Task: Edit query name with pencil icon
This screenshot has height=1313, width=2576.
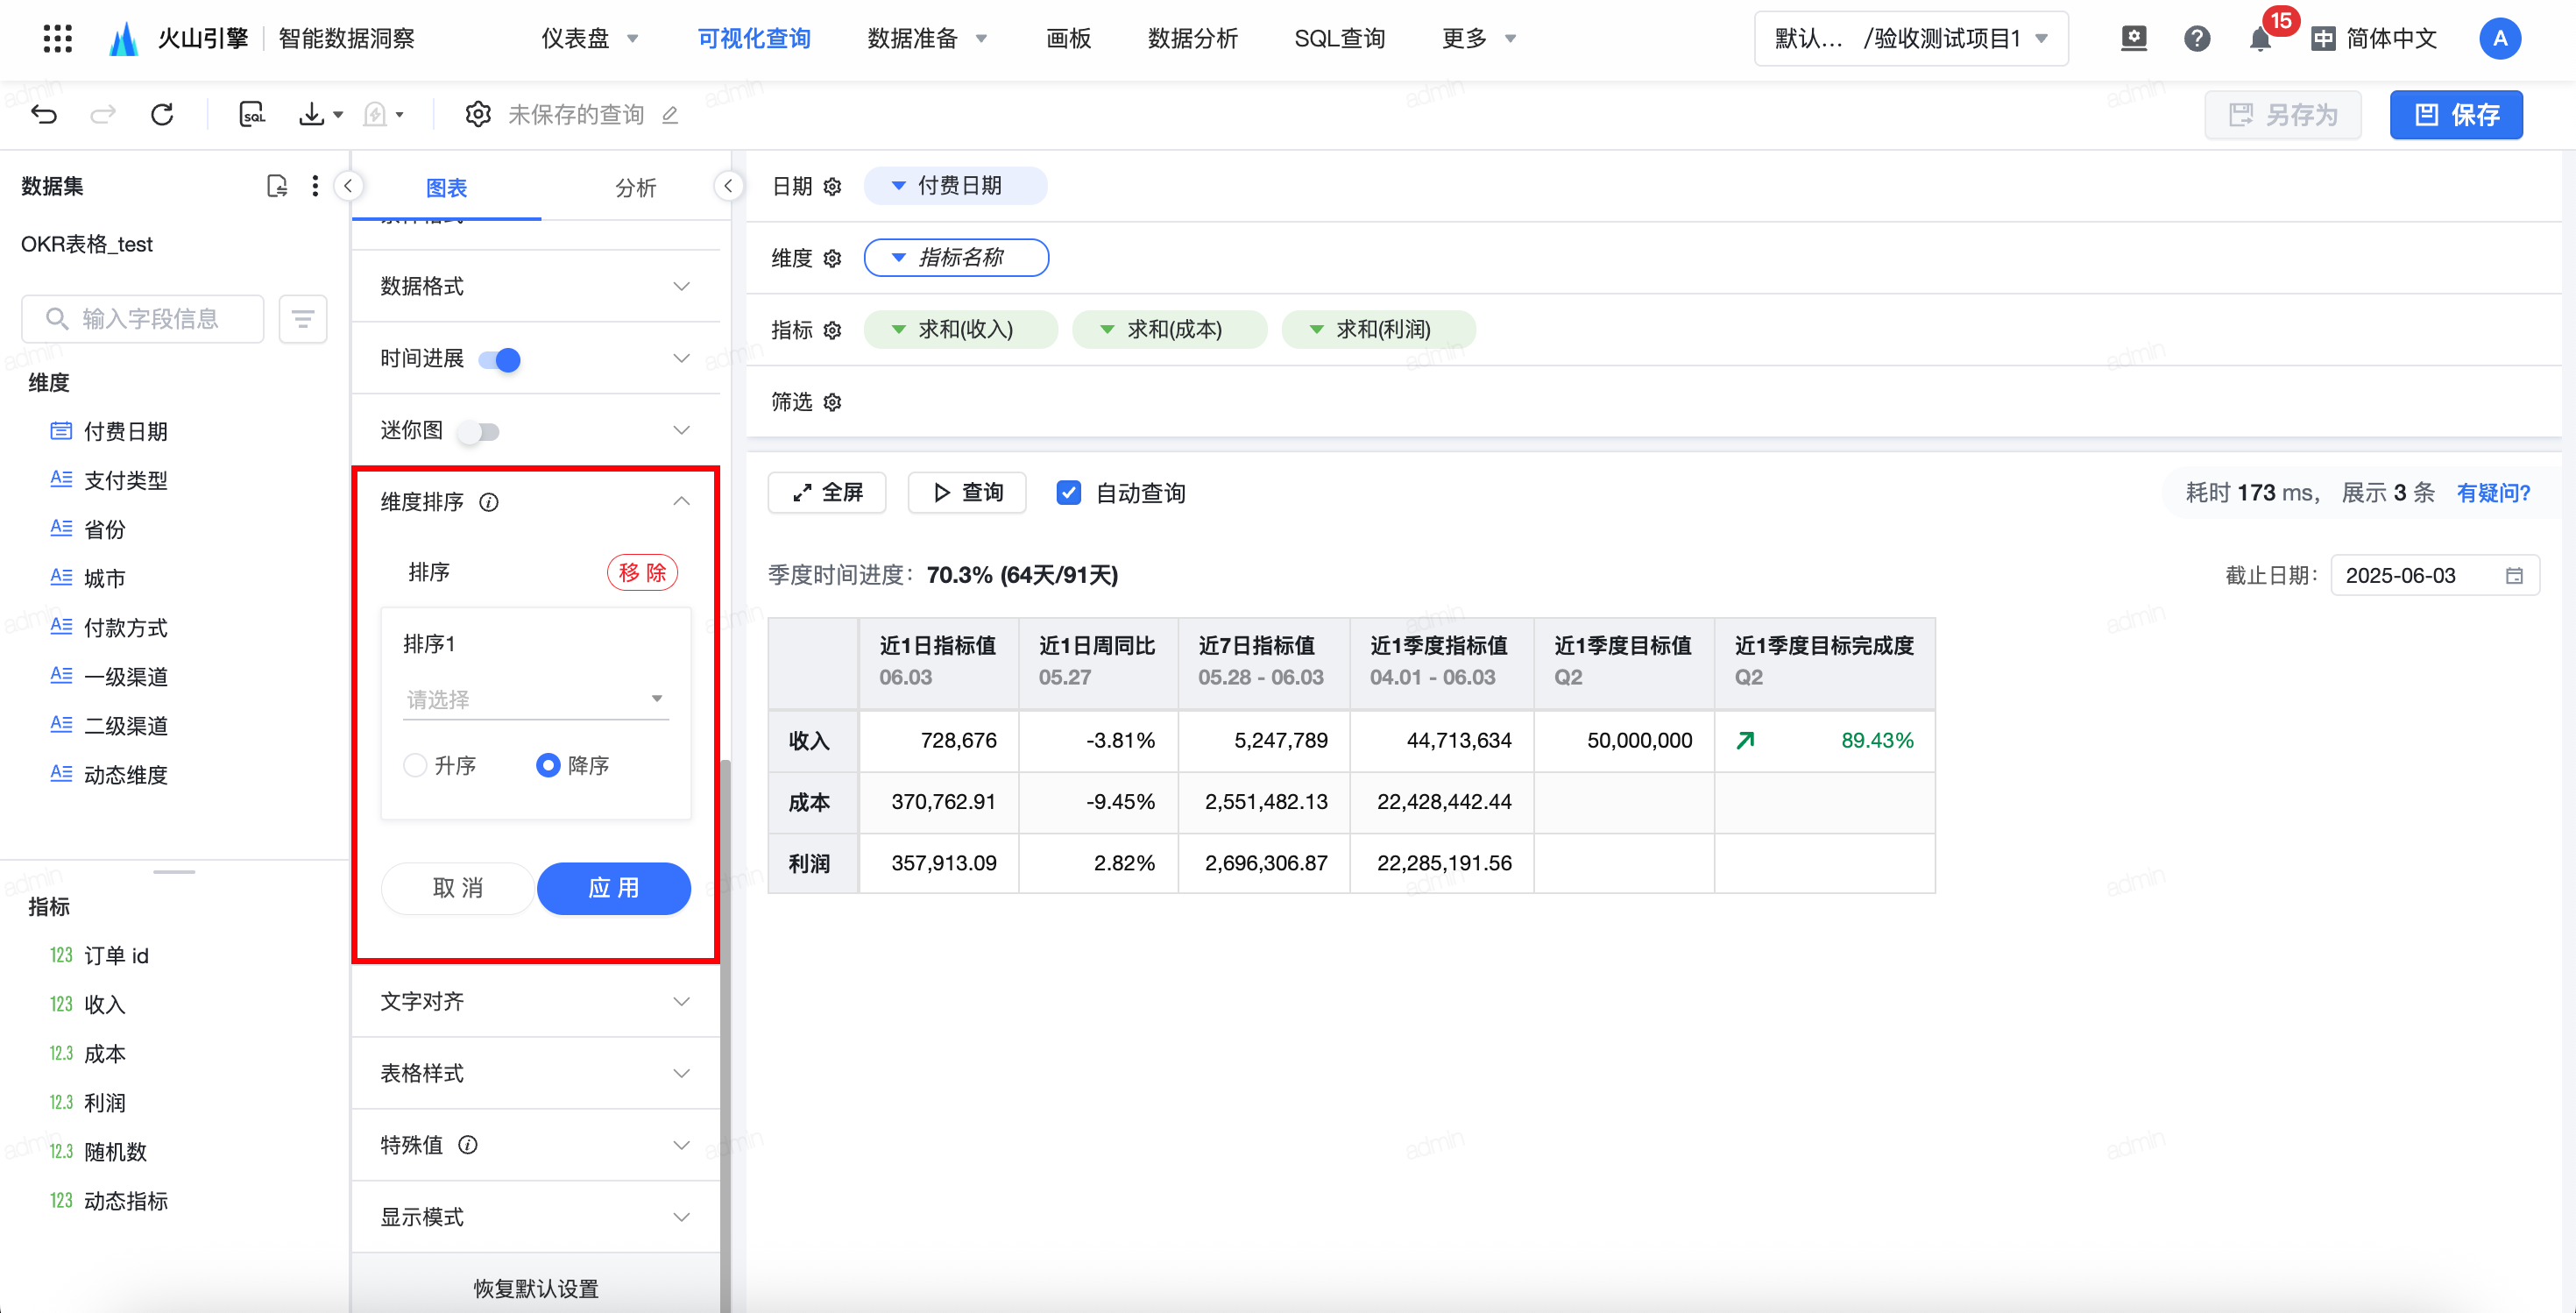Action: (x=670, y=116)
